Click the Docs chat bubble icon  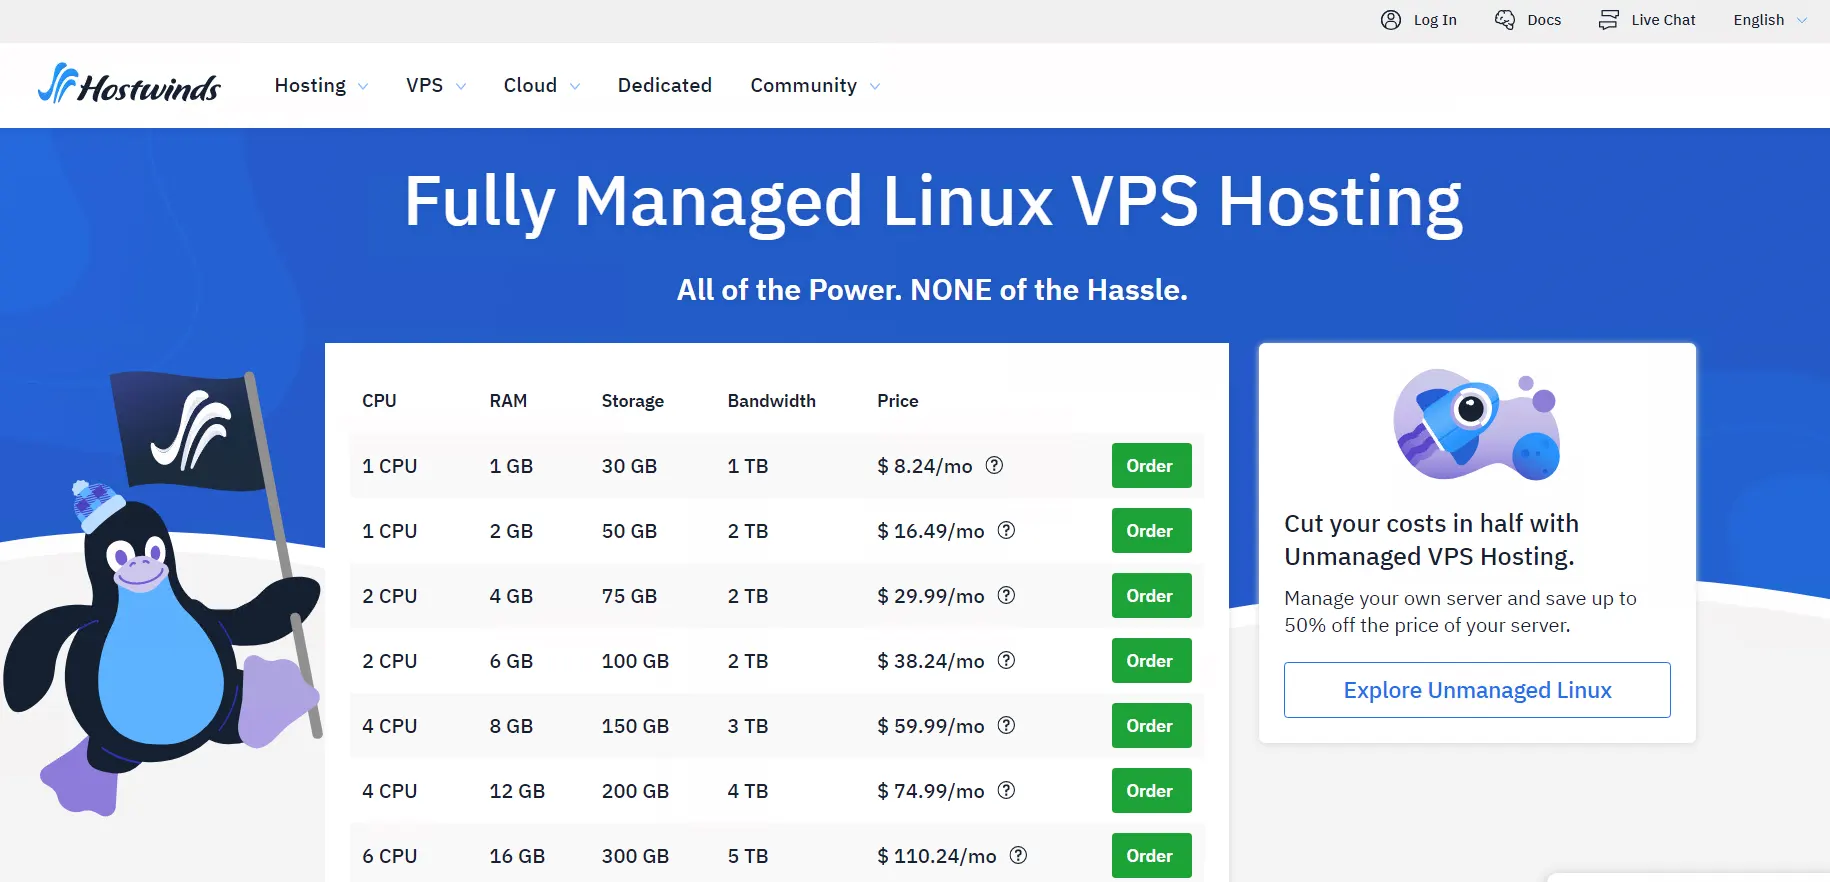pos(1505,20)
